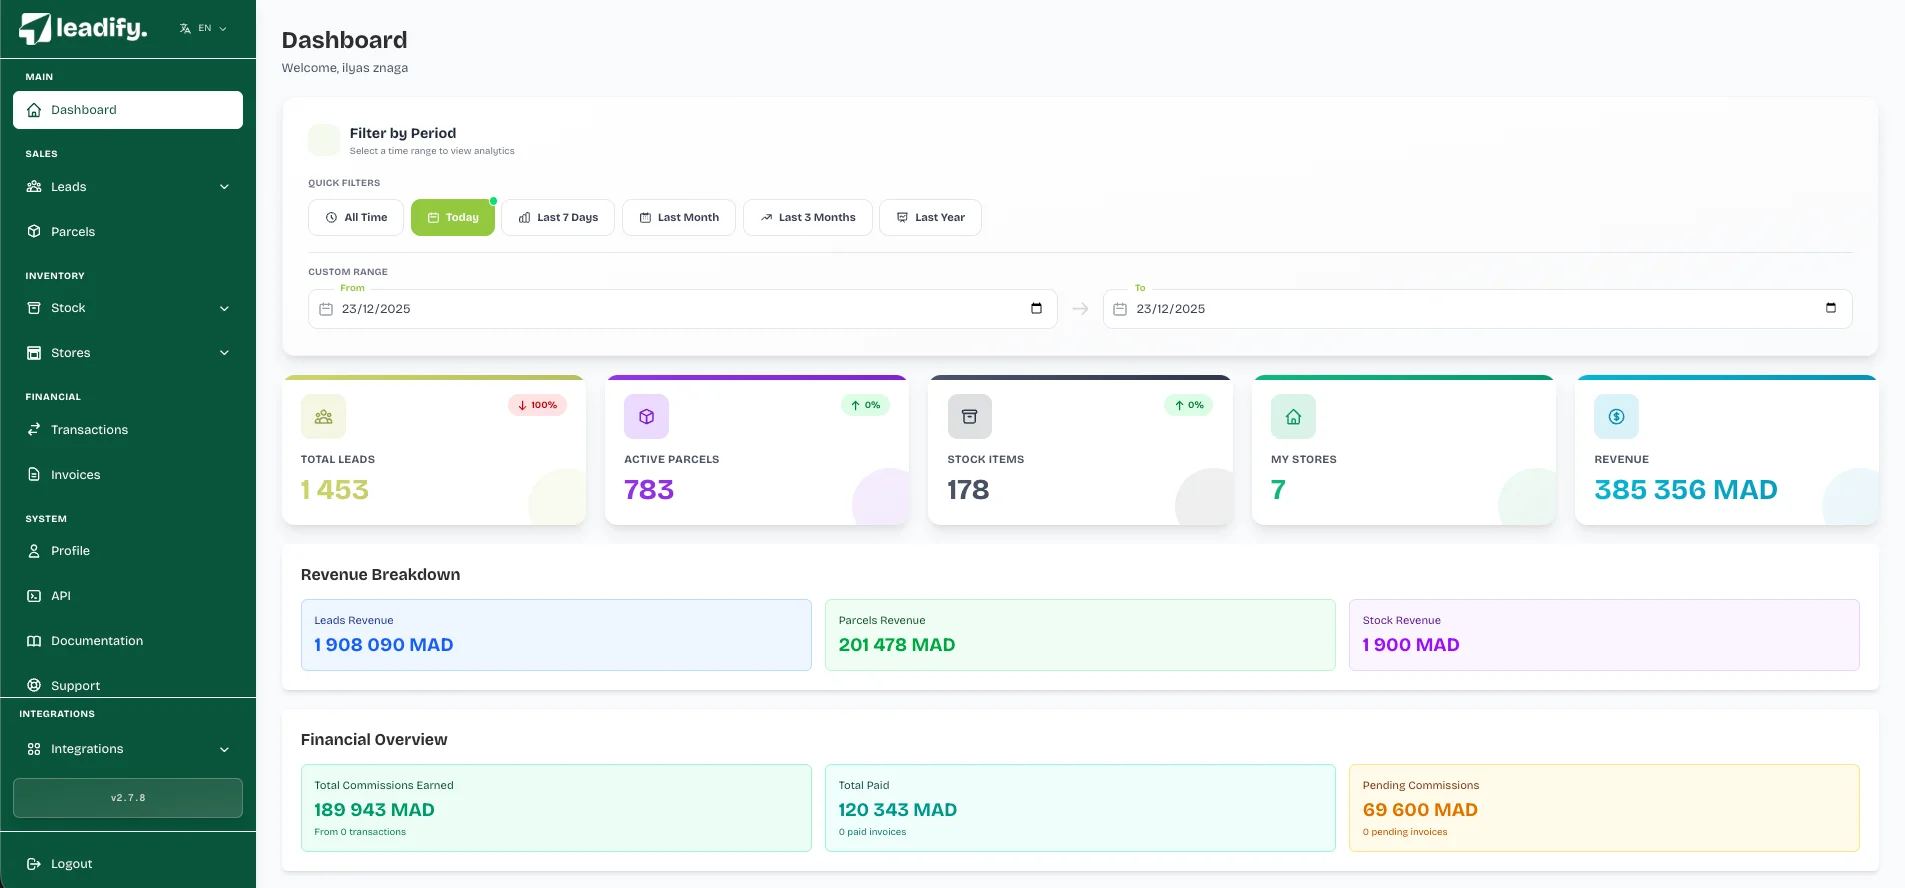Open the Invoices sidebar item

tap(75, 475)
